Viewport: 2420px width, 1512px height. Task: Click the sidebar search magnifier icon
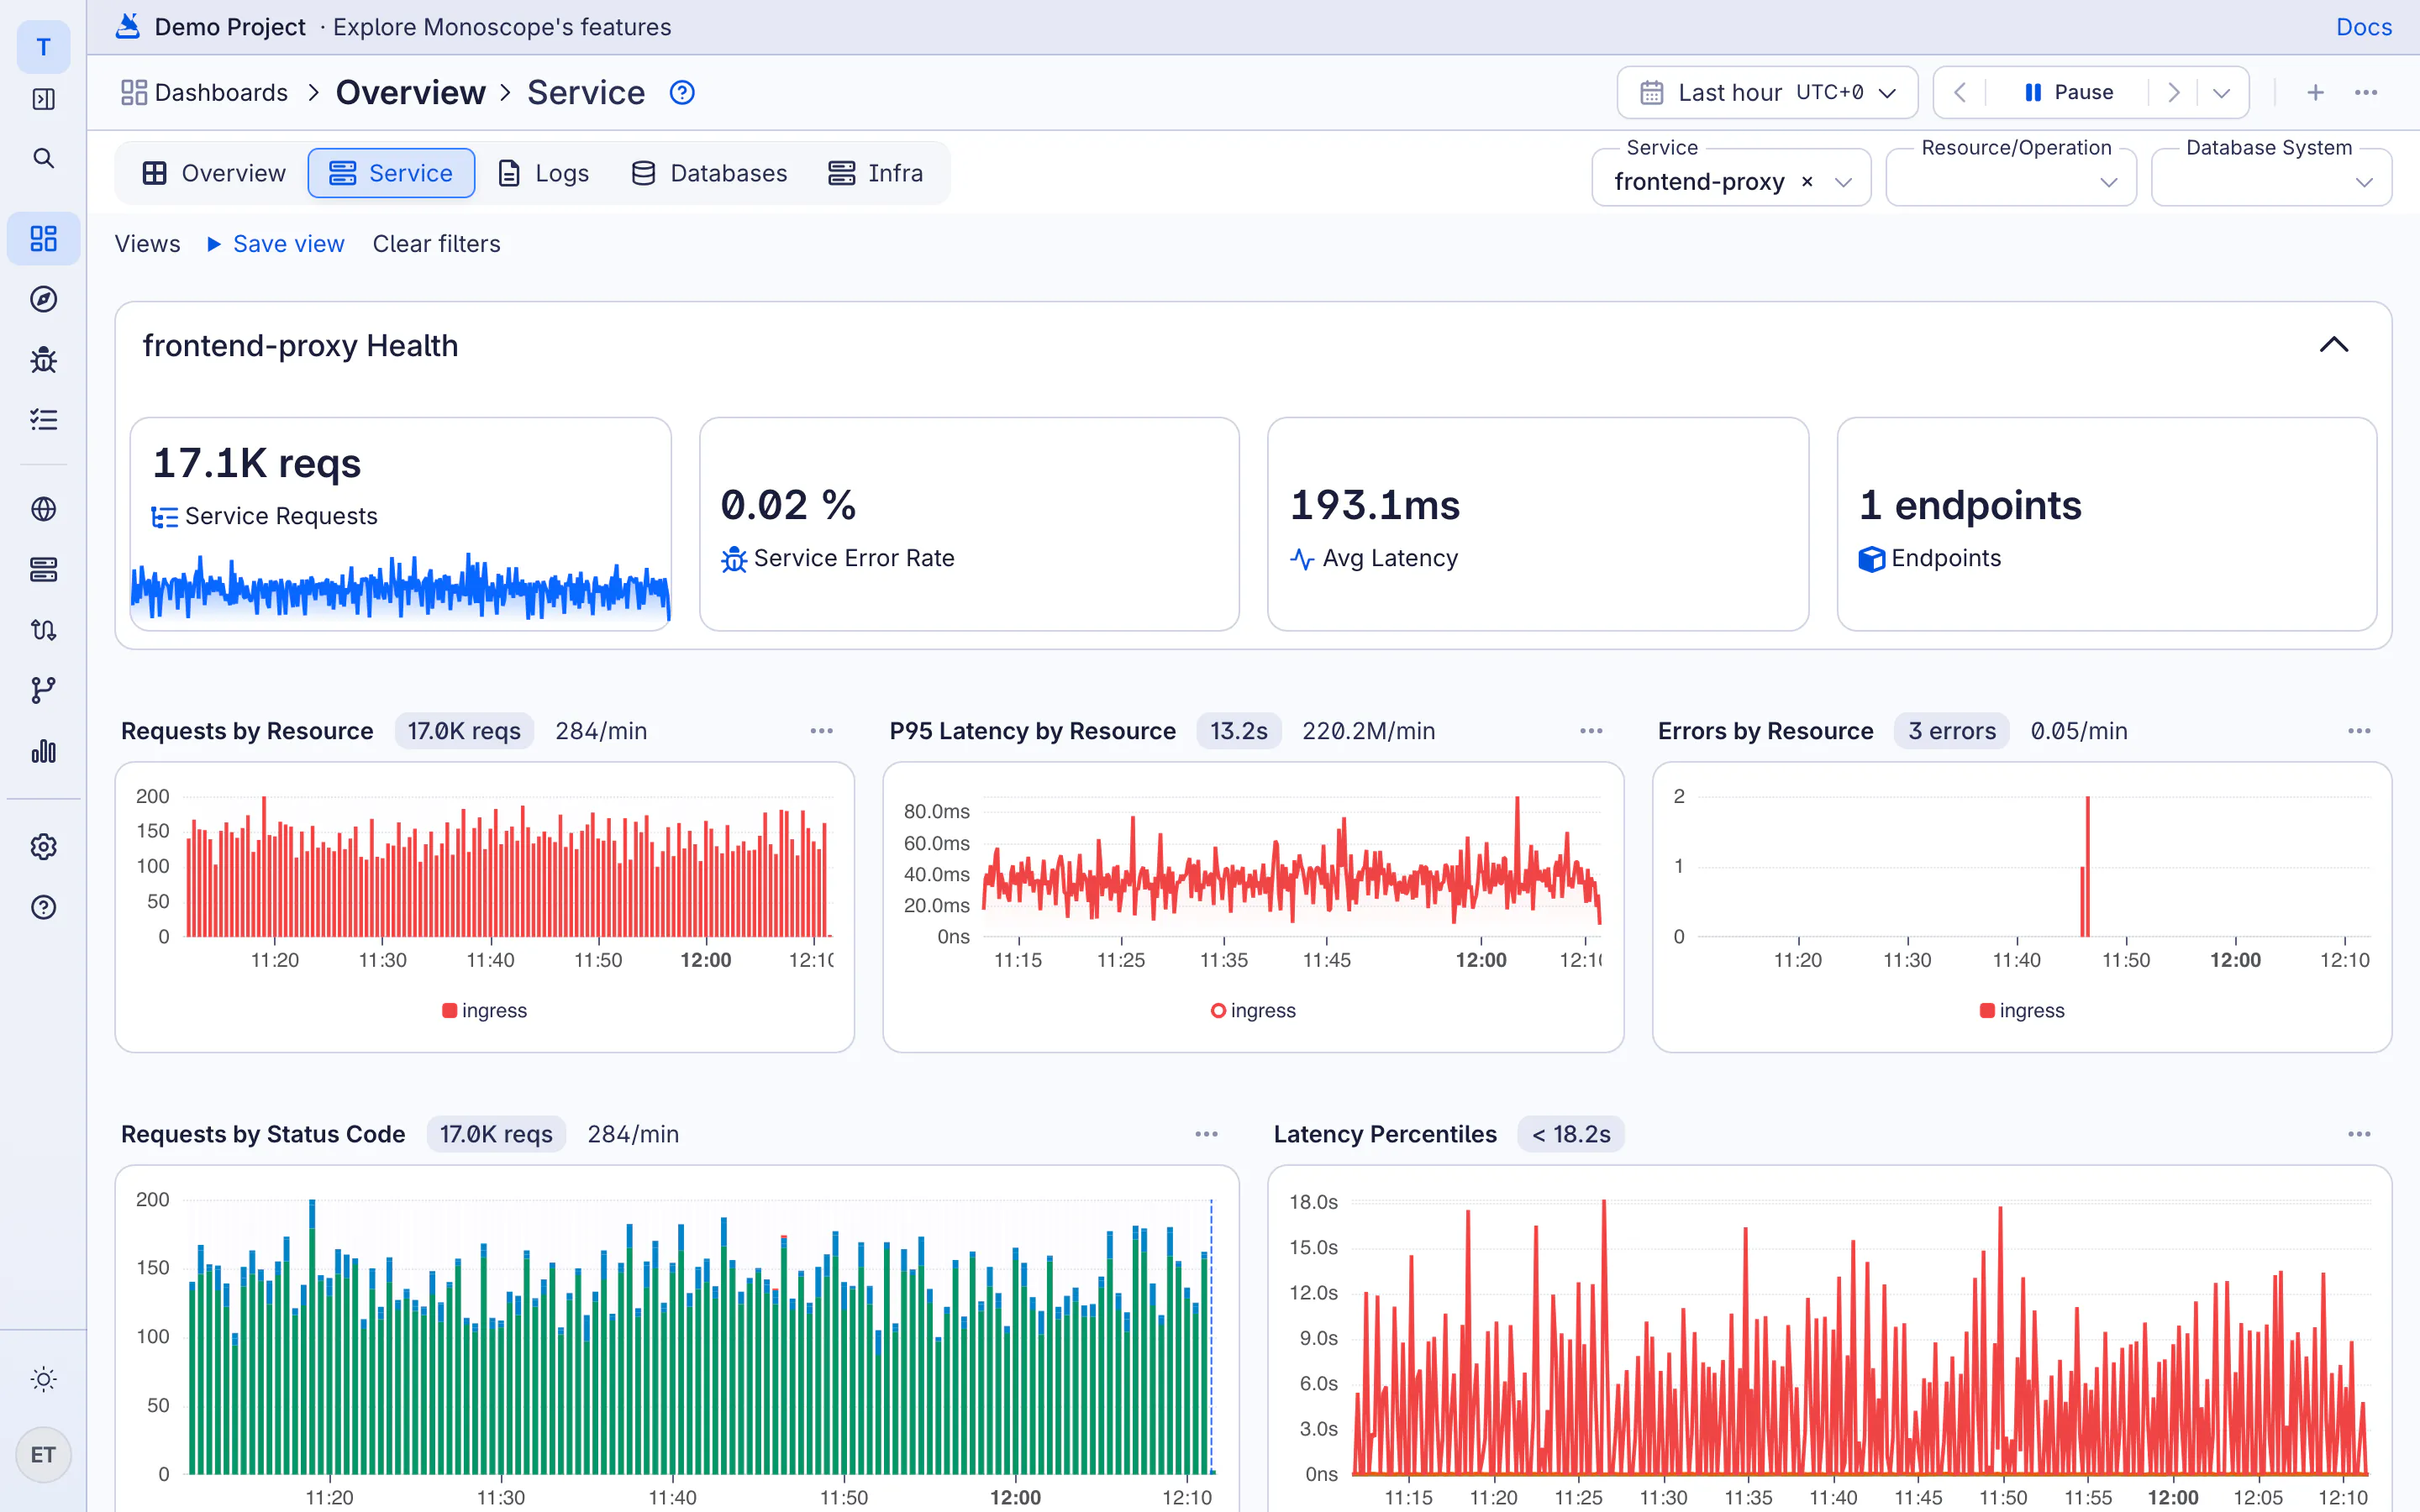[43, 158]
